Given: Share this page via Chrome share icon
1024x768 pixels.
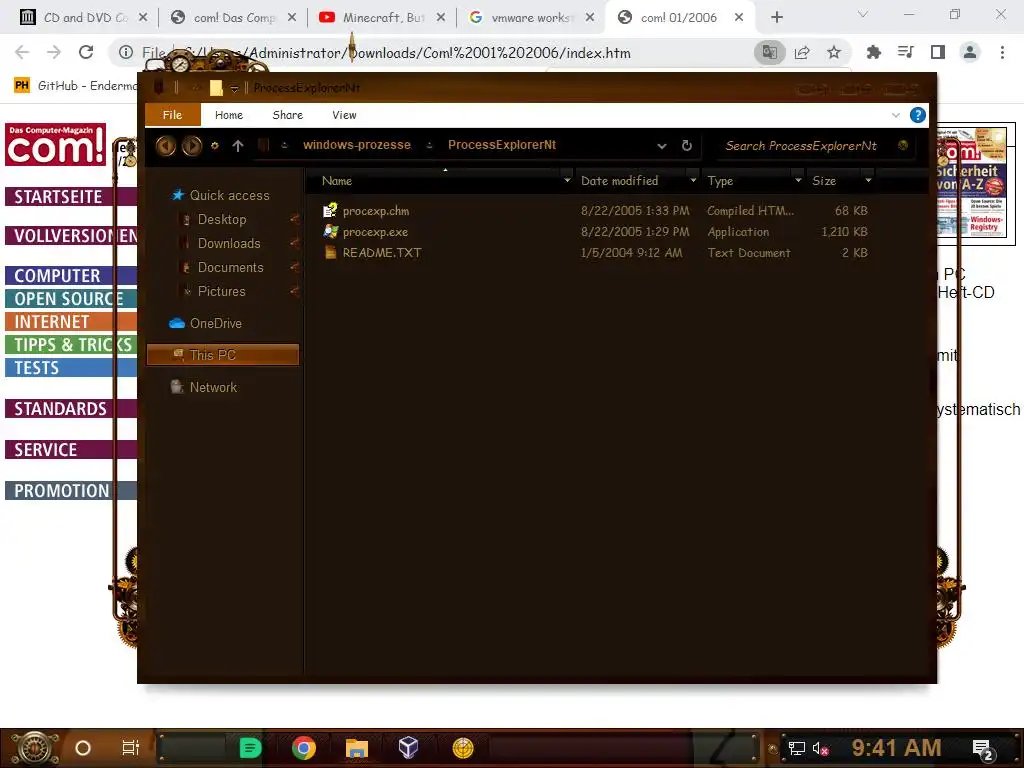Looking at the screenshot, I should (x=802, y=52).
